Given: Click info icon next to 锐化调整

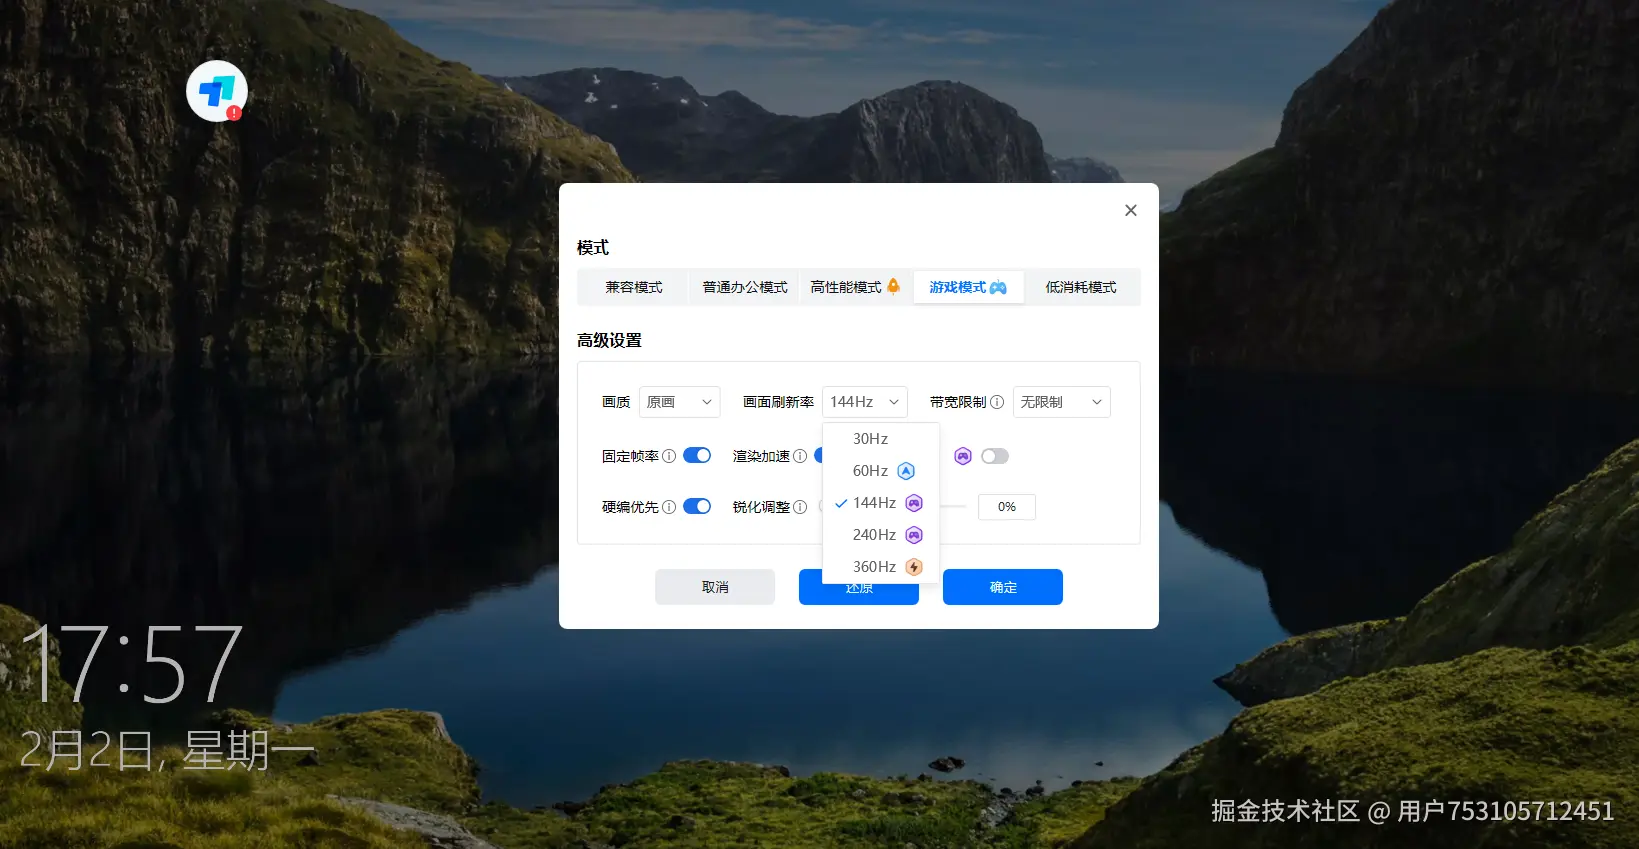Looking at the screenshot, I should [800, 507].
